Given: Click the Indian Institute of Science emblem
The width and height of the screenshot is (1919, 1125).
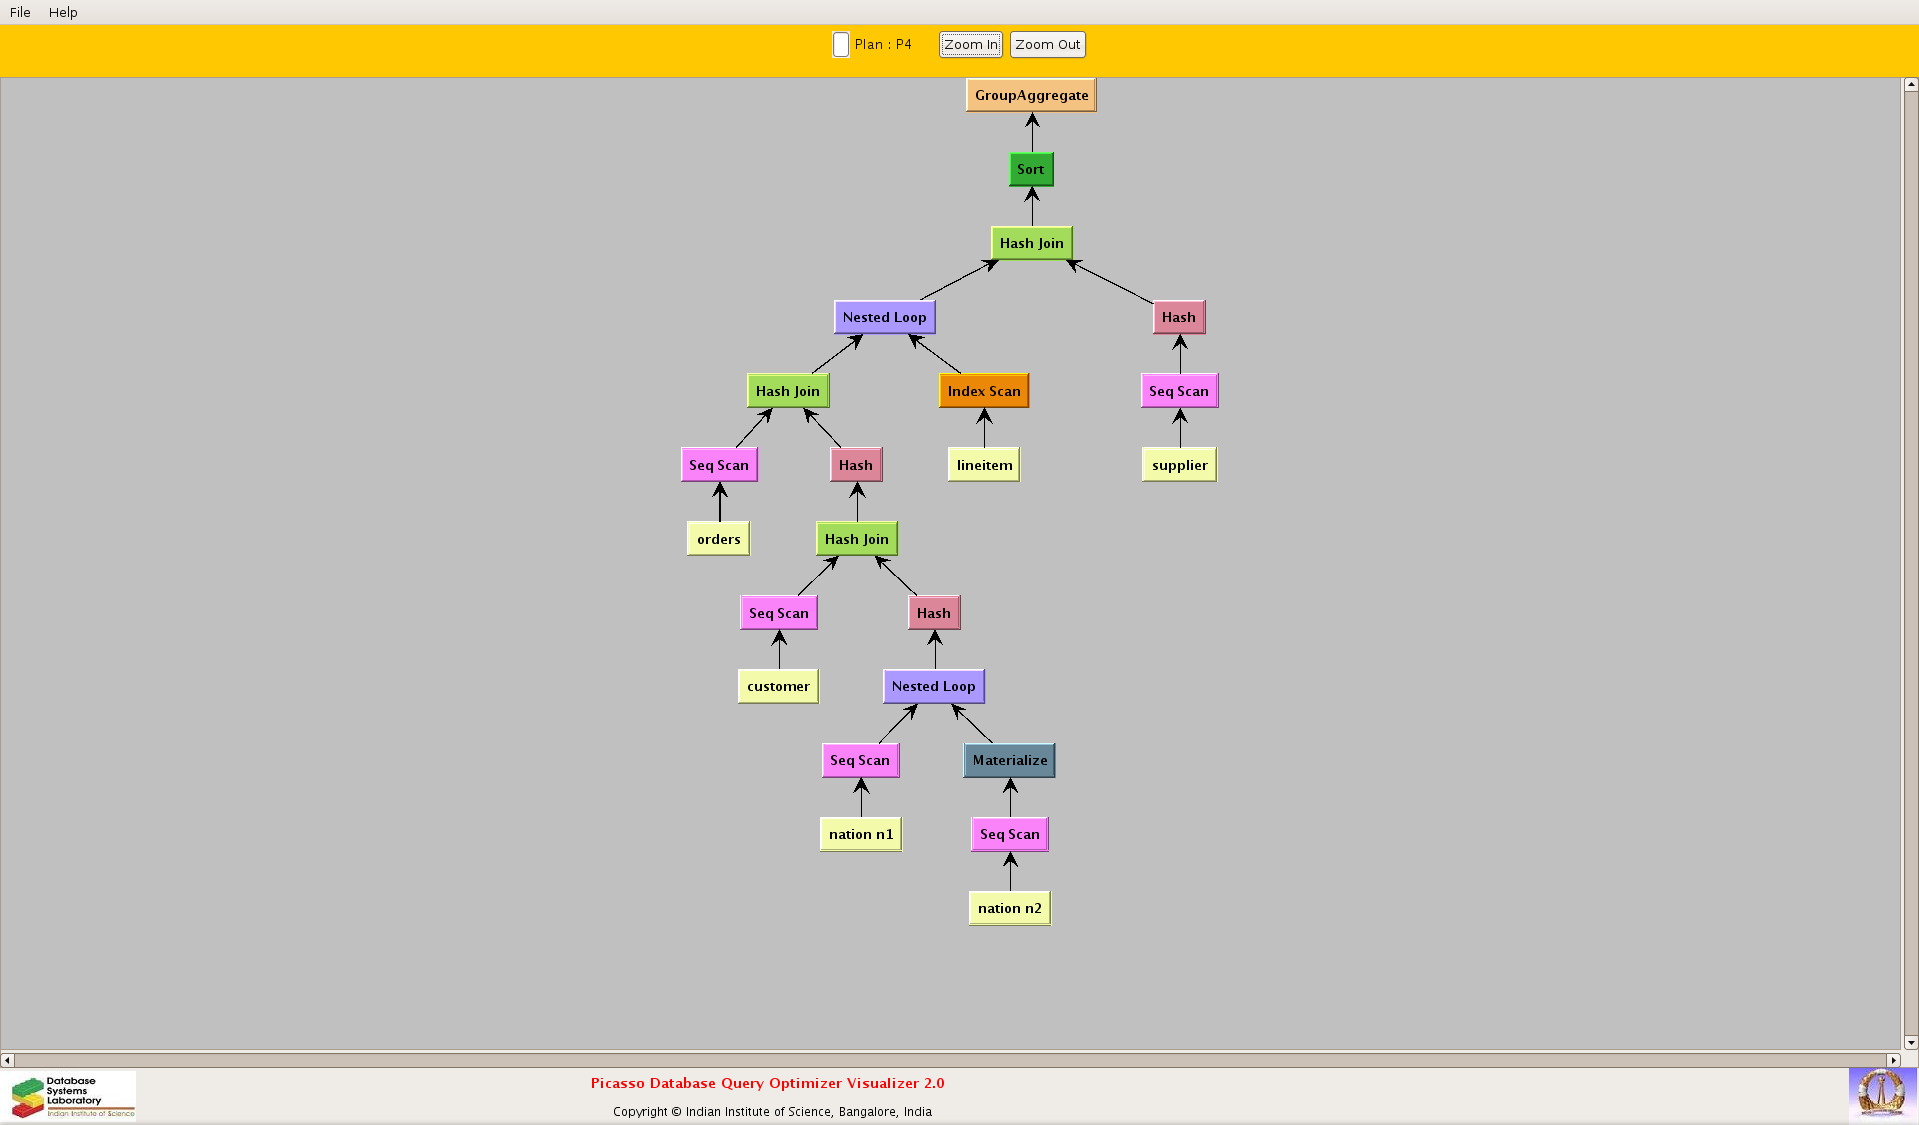Looking at the screenshot, I should [x=1881, y=1093].
